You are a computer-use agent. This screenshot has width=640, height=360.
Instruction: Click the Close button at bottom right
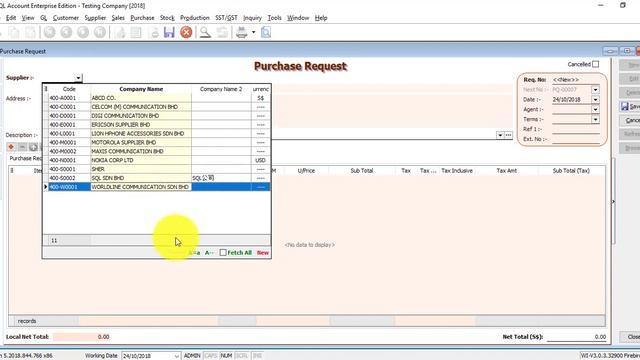630,337
